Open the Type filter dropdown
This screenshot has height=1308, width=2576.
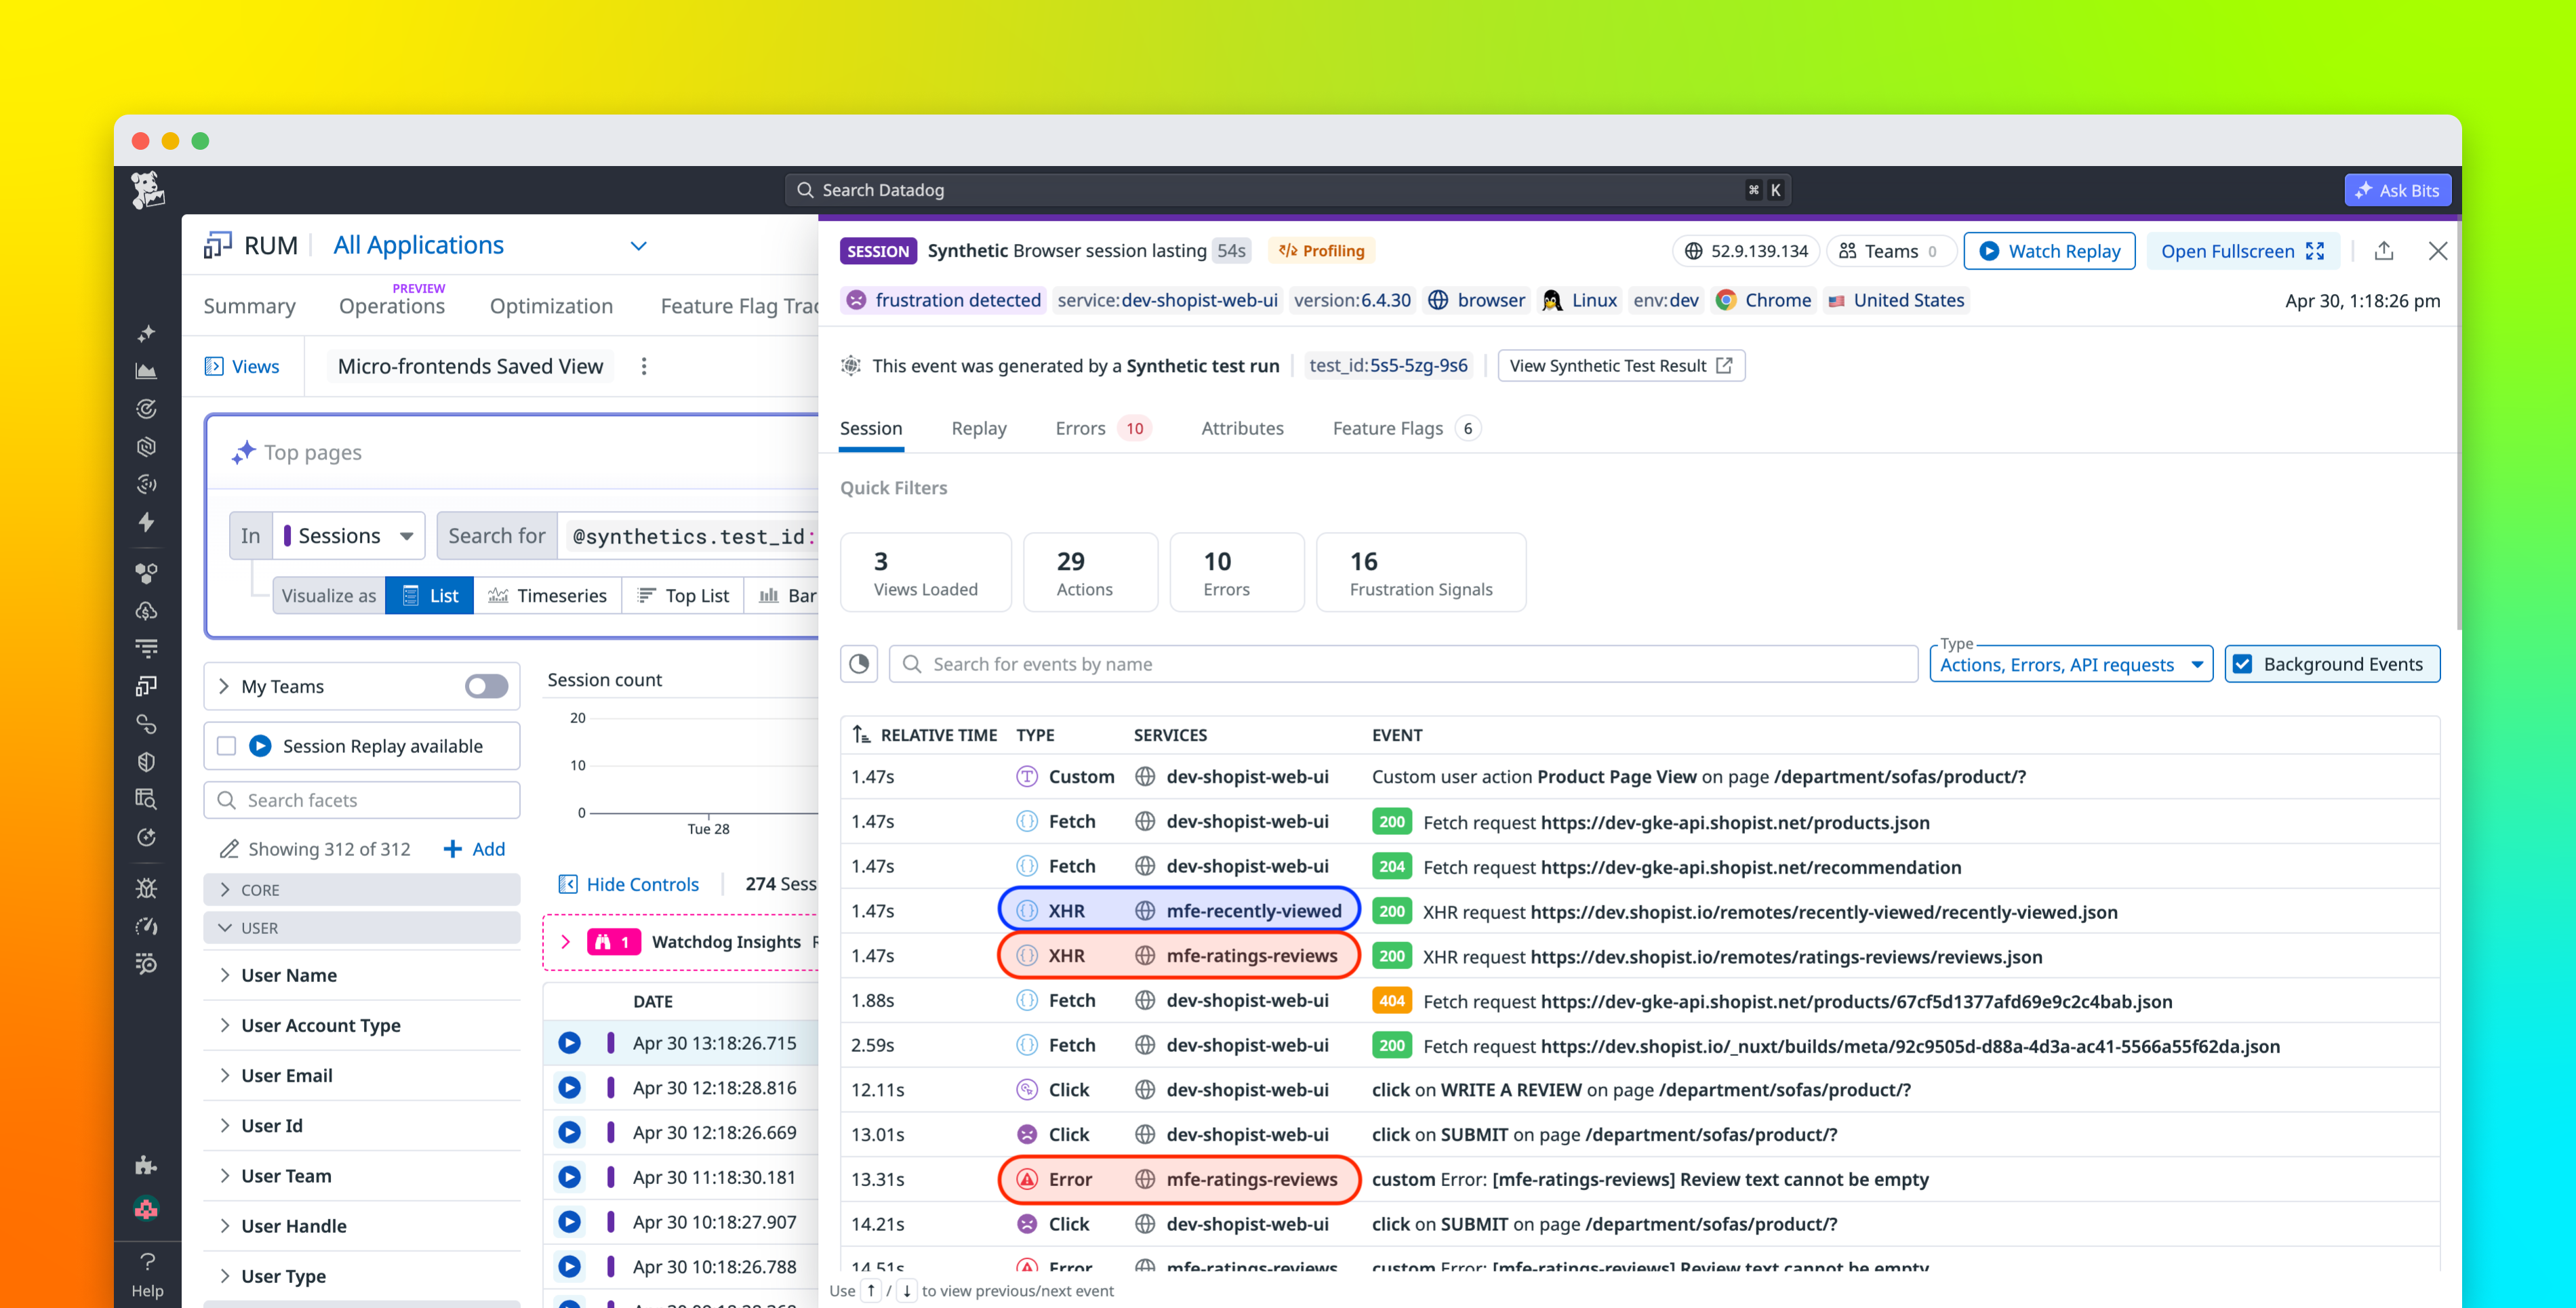(x=2071, y=664)
